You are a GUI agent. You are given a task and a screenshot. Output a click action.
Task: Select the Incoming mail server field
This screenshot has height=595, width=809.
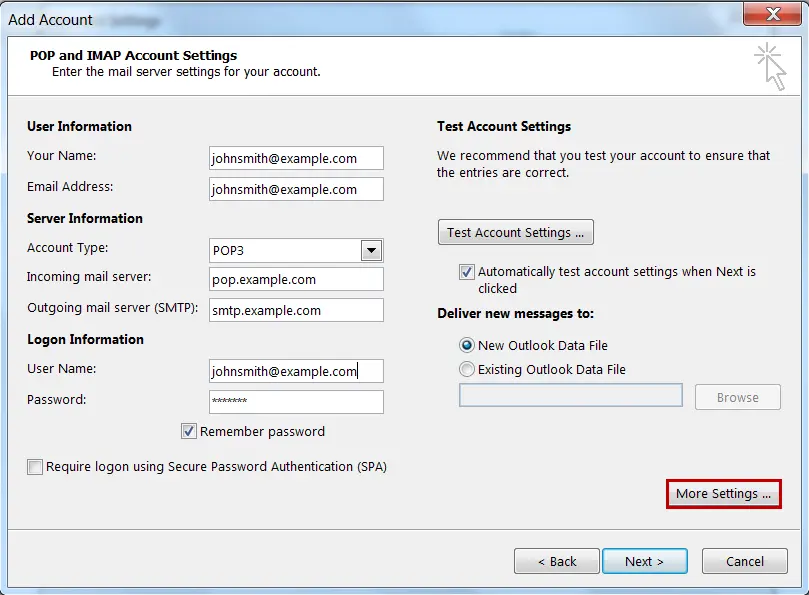click(296, 279)
